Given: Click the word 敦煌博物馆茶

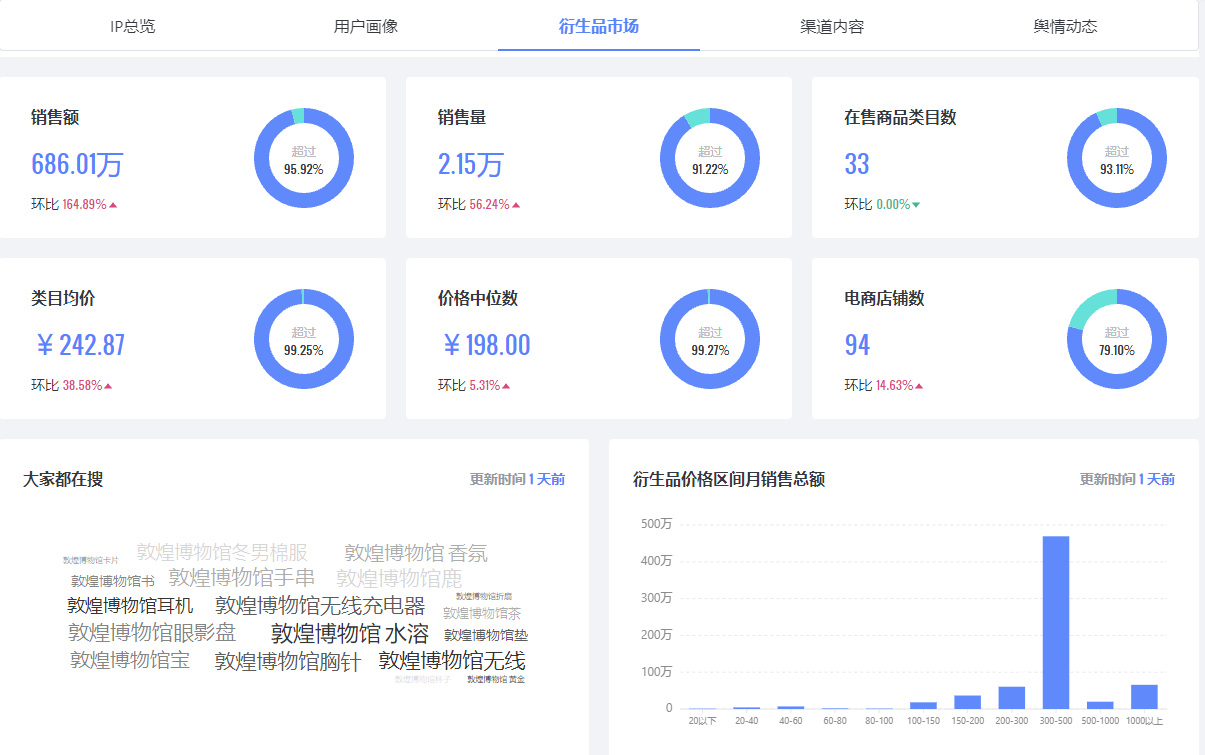Looking at the screenshot, I should (x=482, y=613).
